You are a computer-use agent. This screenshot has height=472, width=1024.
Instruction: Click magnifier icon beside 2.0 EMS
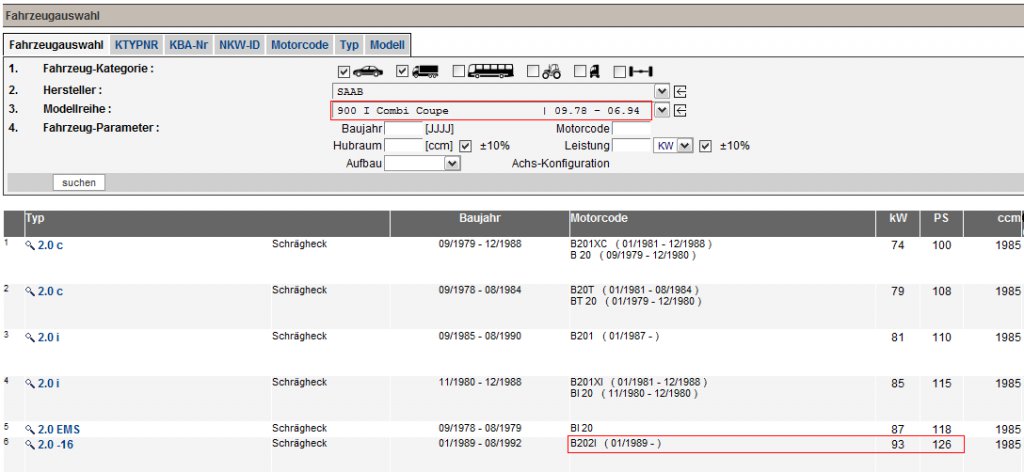29,430
